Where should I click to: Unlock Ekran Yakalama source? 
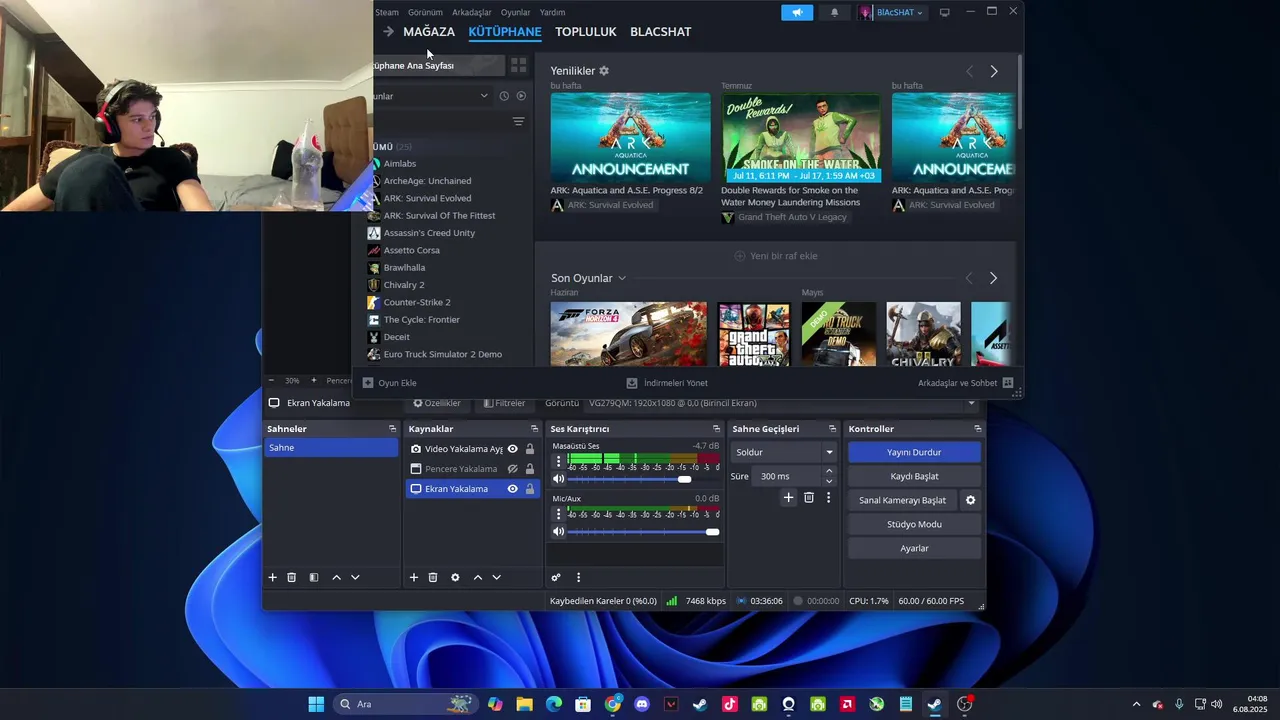click(530, 489)
